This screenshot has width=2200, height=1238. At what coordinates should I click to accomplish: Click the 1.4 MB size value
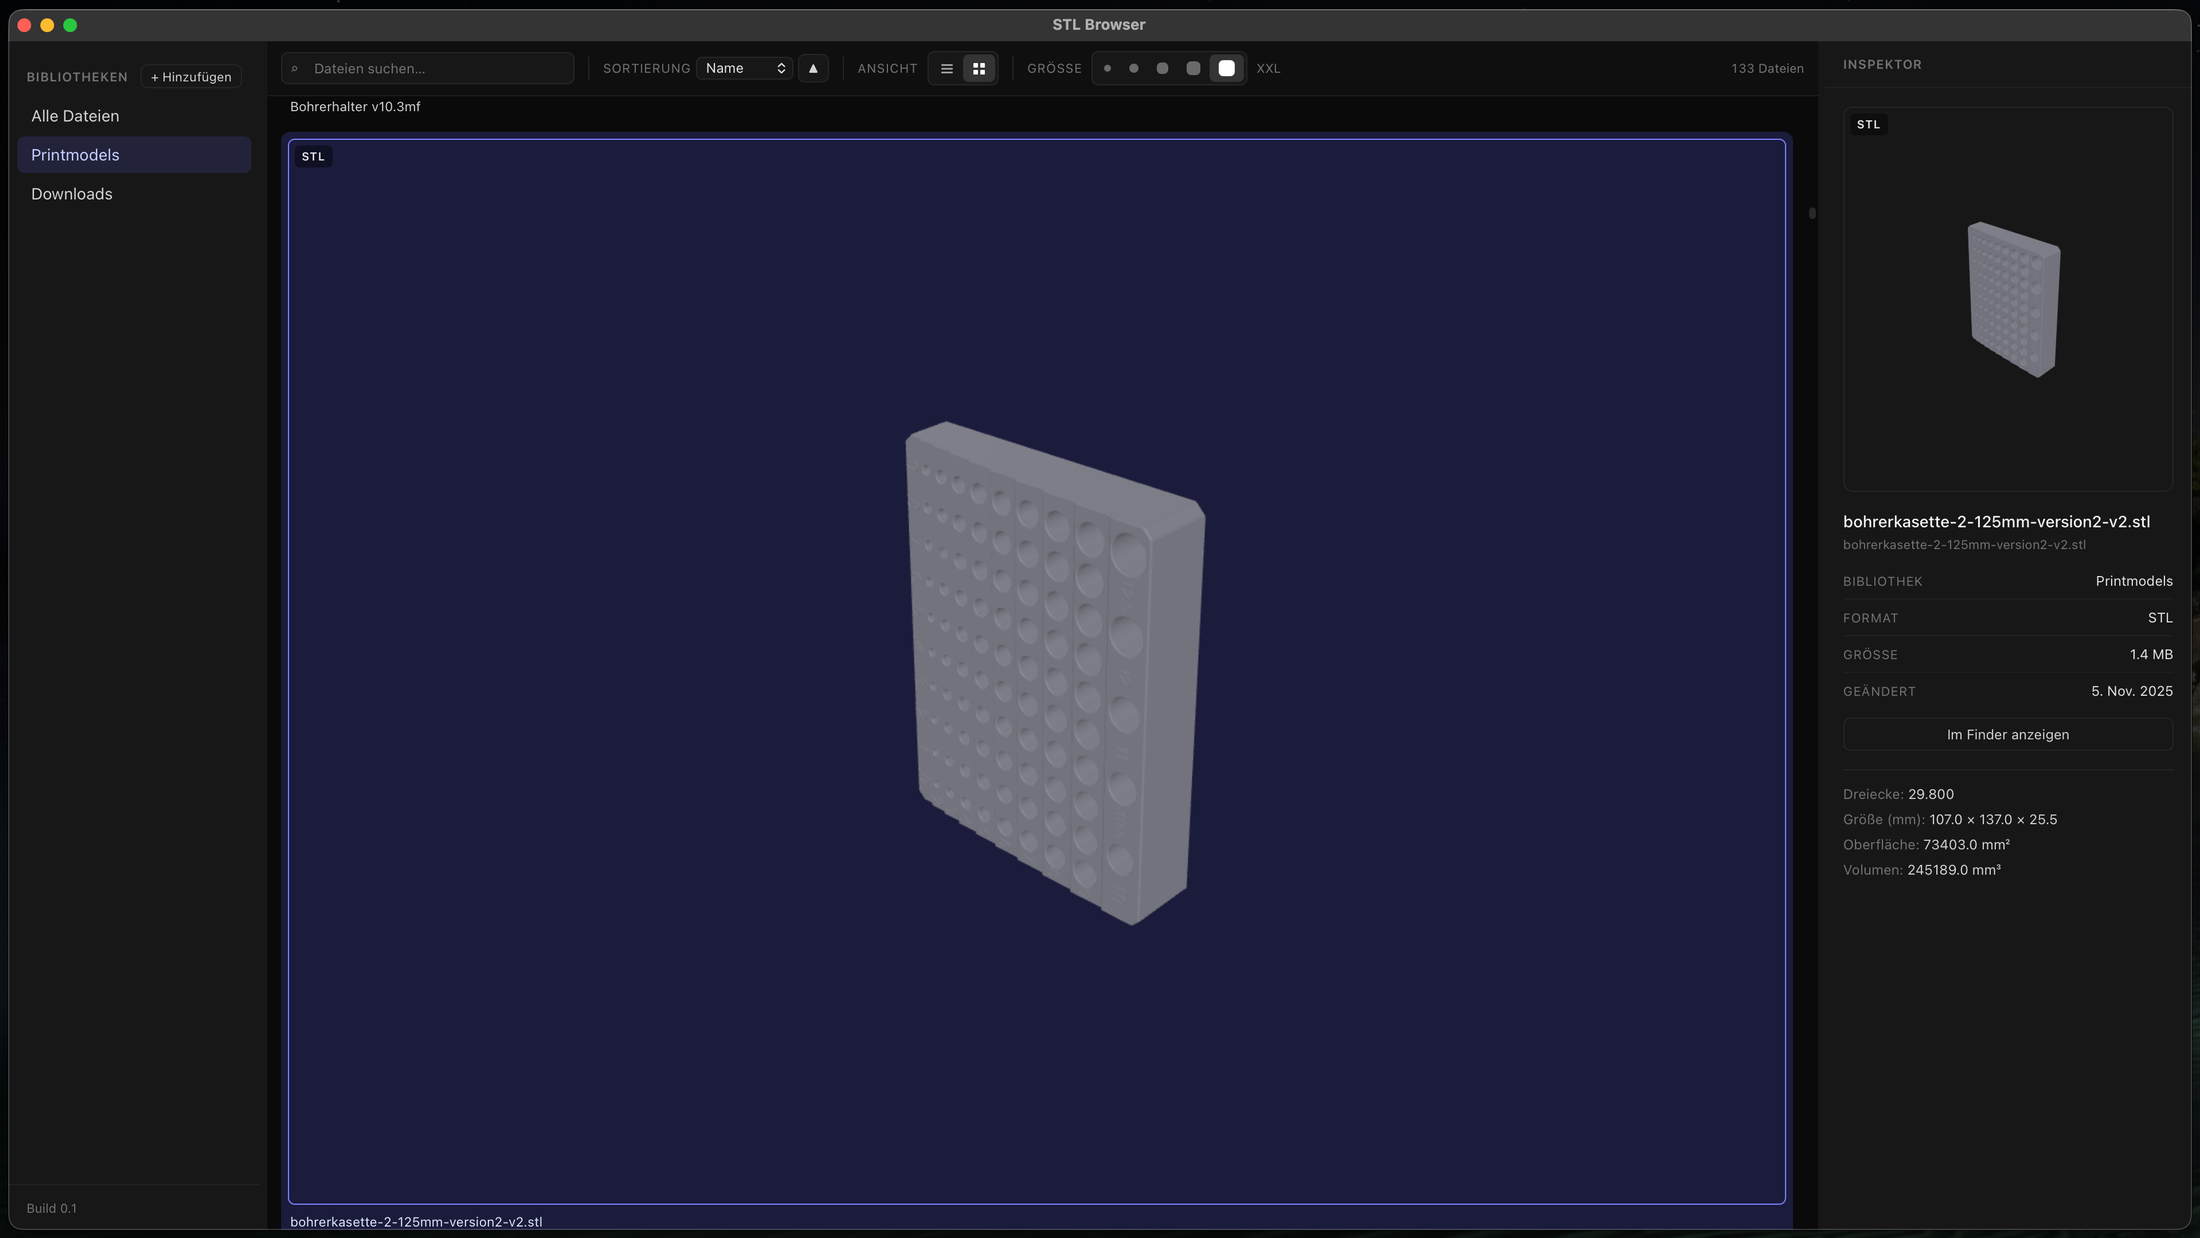coord(2151,655)
